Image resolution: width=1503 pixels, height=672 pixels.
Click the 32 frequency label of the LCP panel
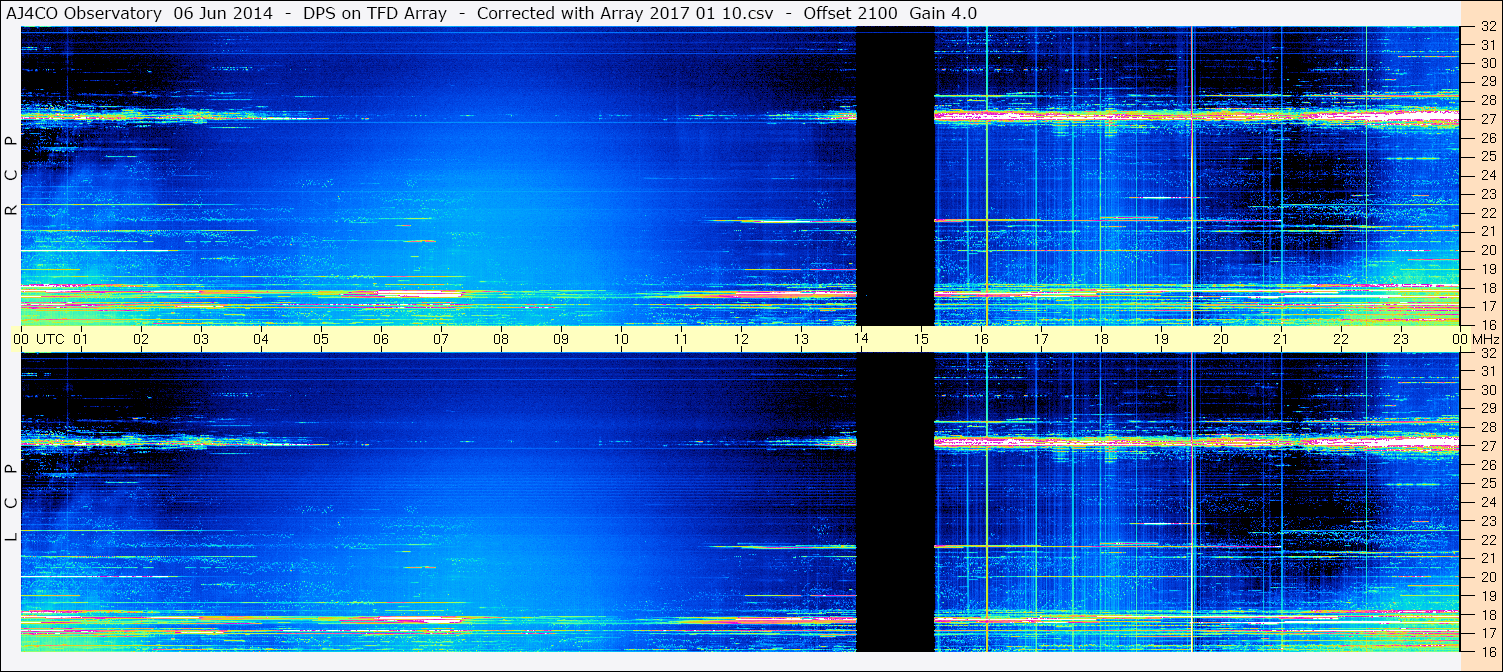1487,353
